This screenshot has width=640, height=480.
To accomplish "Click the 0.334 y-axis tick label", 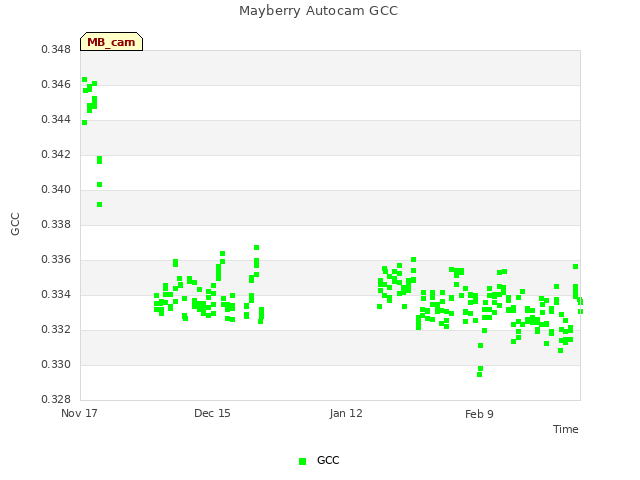I will 56,294.
